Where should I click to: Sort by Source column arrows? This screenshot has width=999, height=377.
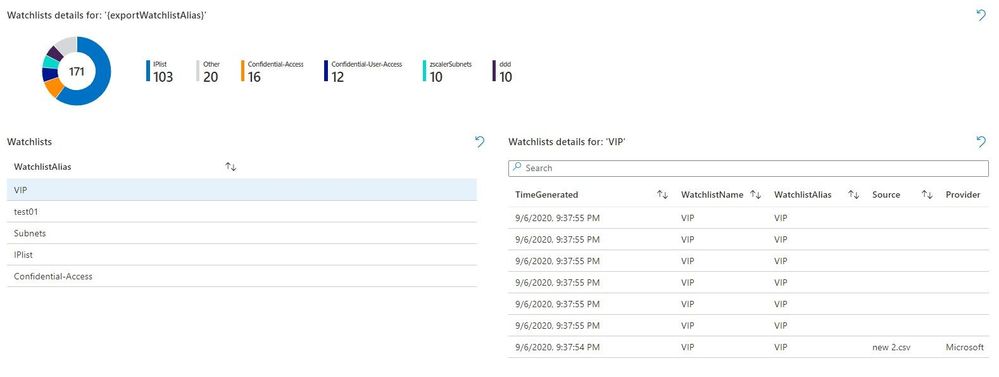pyautogui.click(x=927, y=195)
